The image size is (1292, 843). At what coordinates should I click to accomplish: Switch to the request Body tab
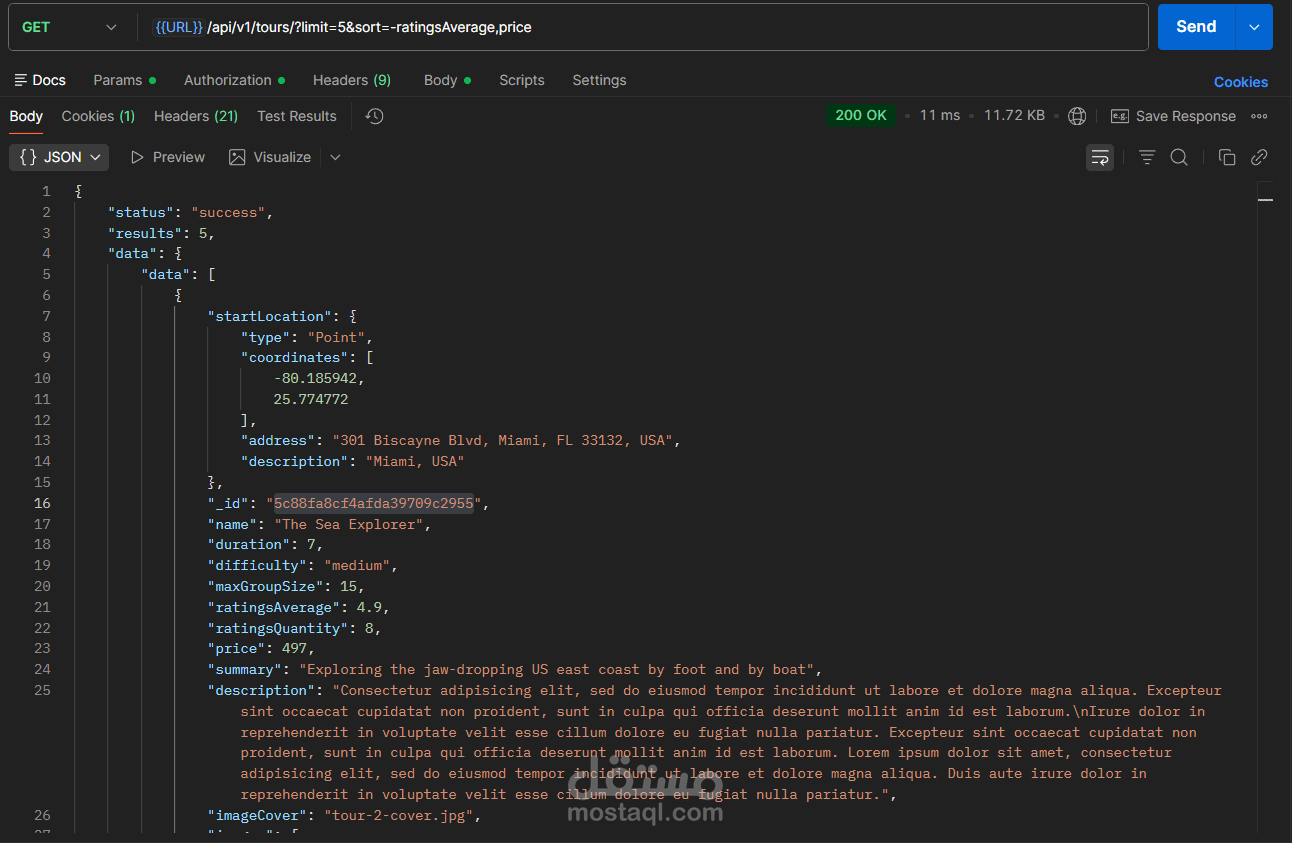click(447, 80)
